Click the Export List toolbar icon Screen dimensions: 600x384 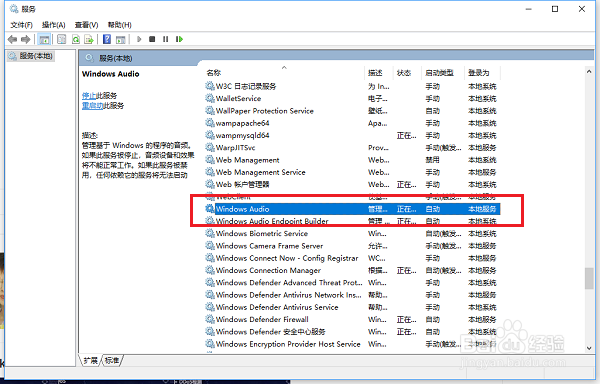coord(89,39)
